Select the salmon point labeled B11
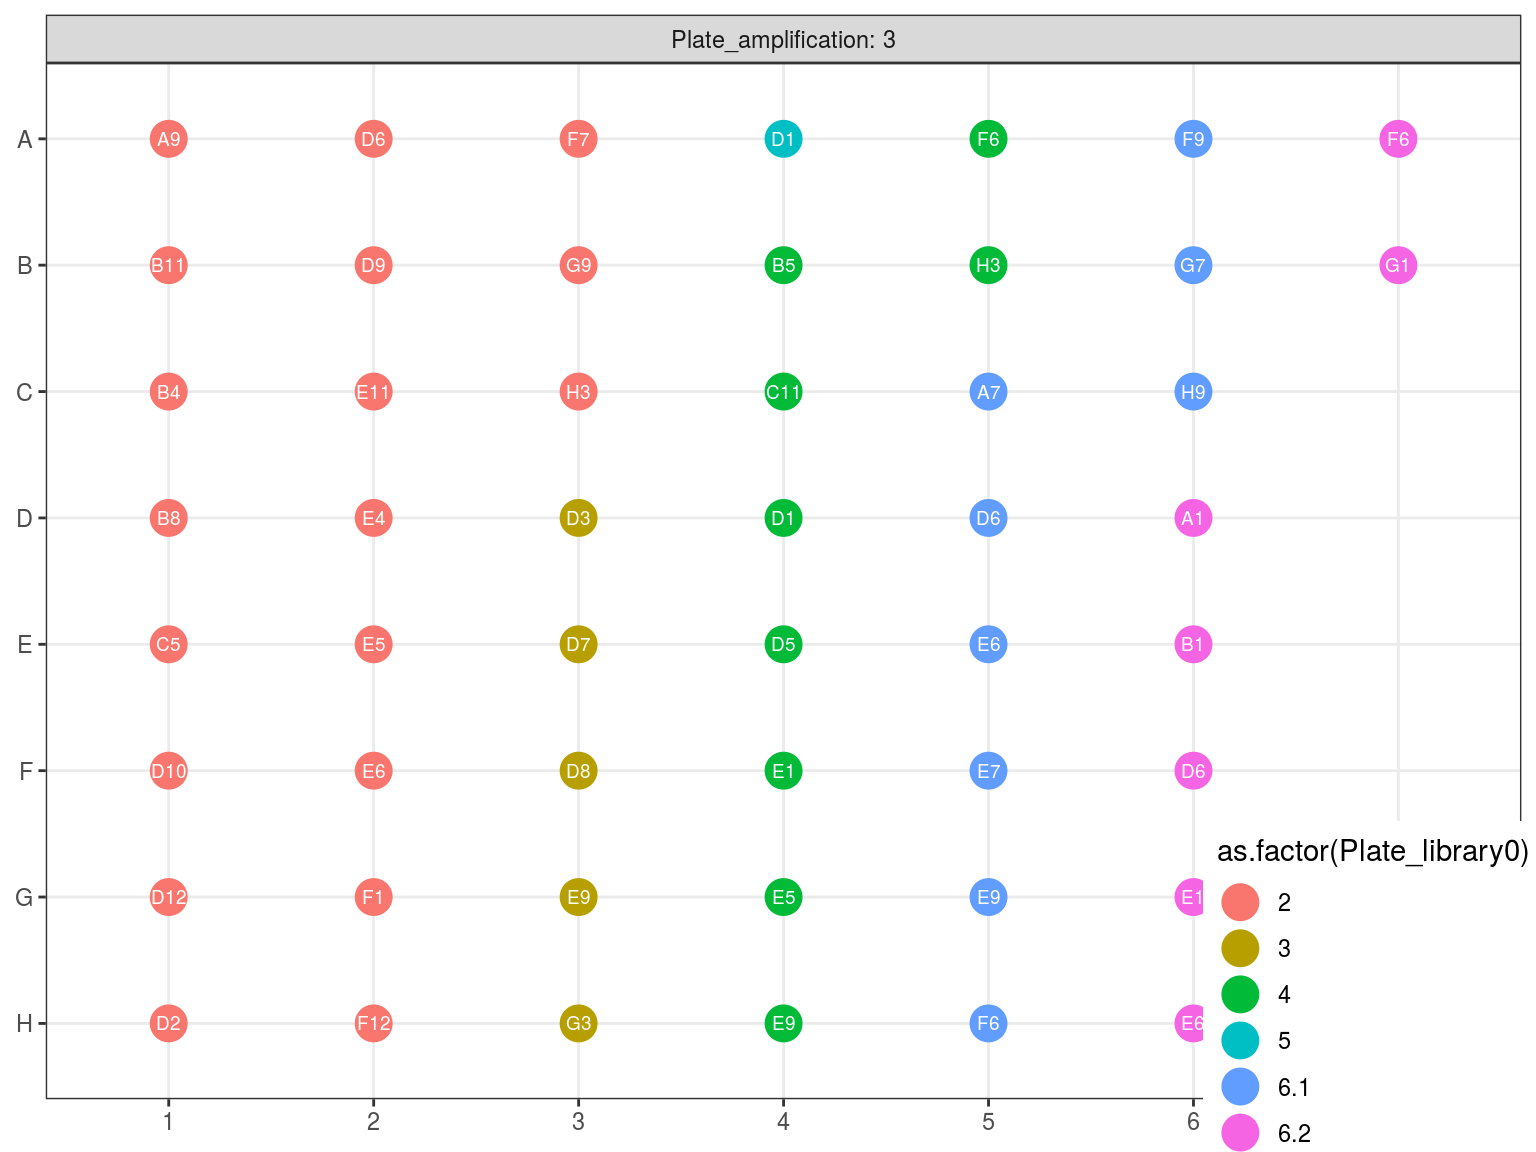1536x1152 pixels. click(x=168, y=266)
